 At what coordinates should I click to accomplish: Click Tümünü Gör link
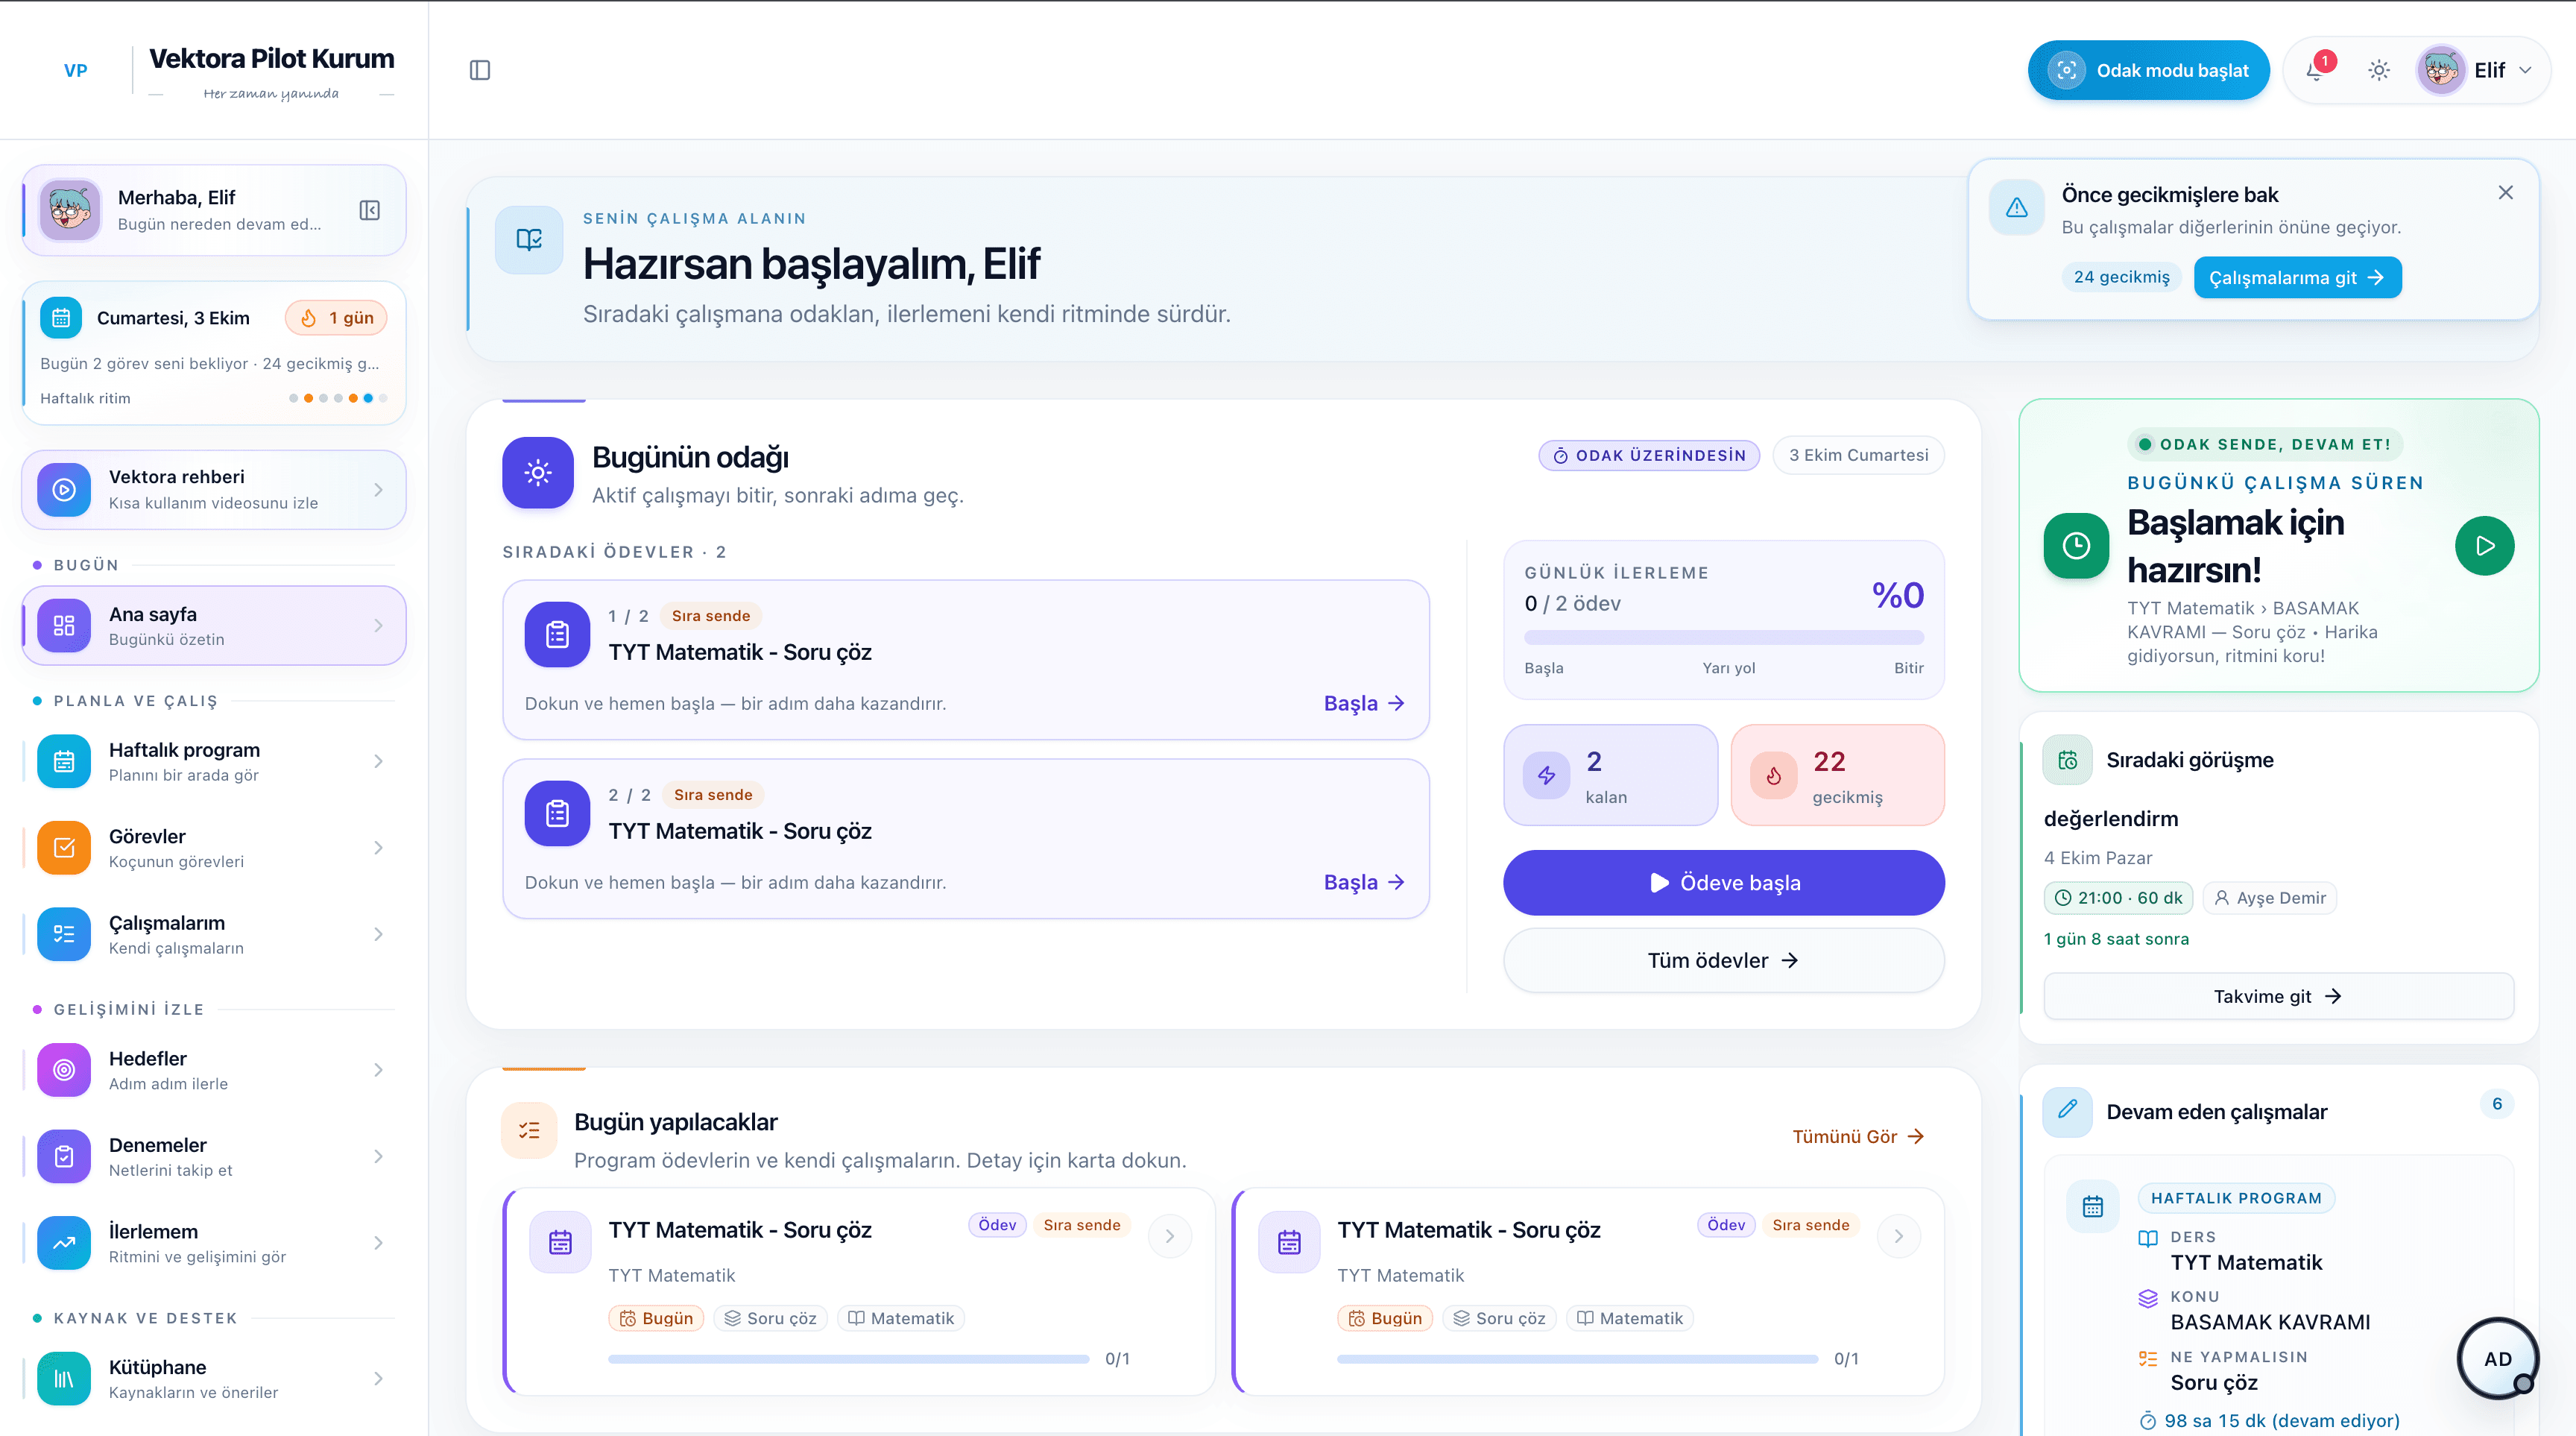point(1858,1136)
